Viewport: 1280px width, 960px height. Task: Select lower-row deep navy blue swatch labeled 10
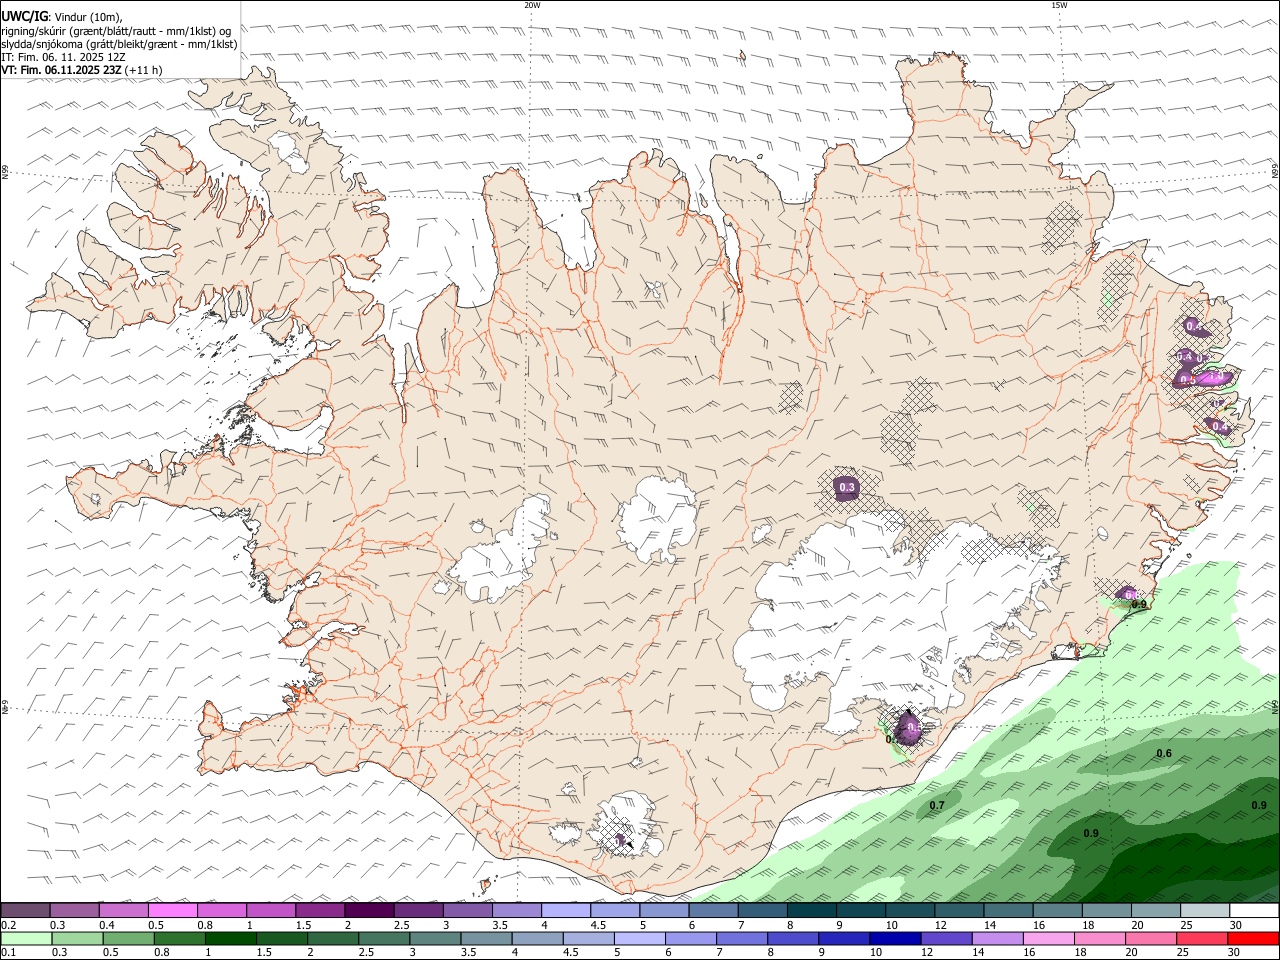click(x=894, y=939)
